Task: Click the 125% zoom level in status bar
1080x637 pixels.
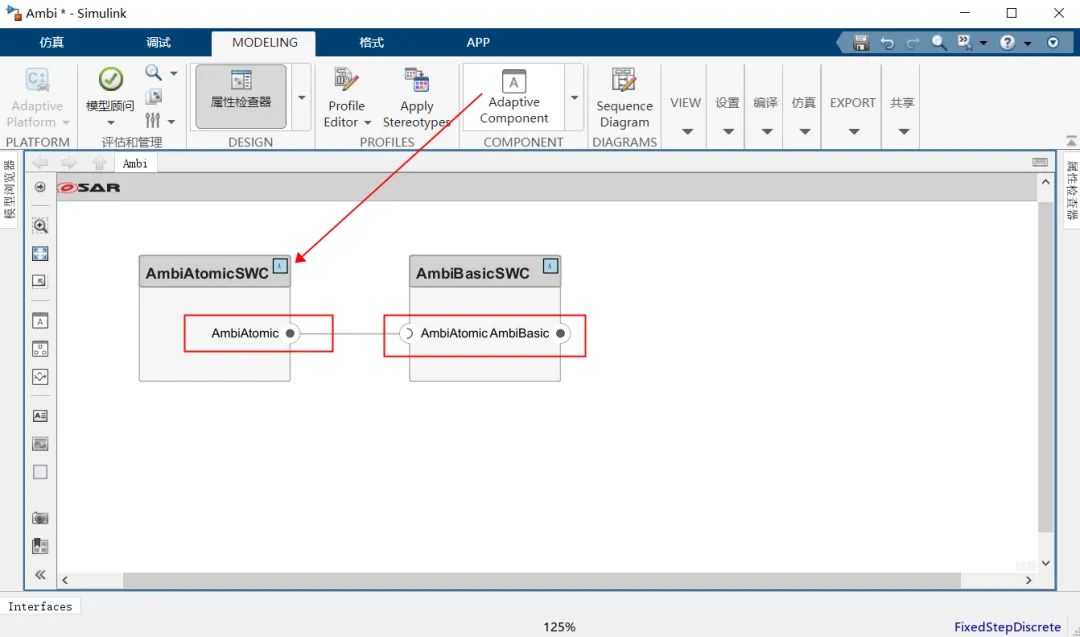Action: (559, 627)
